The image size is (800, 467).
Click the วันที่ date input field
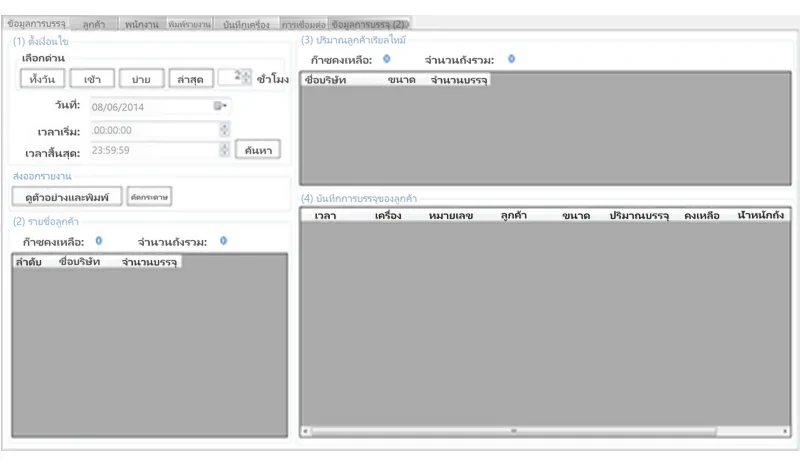pyautogui.click(x=152, y=107)
